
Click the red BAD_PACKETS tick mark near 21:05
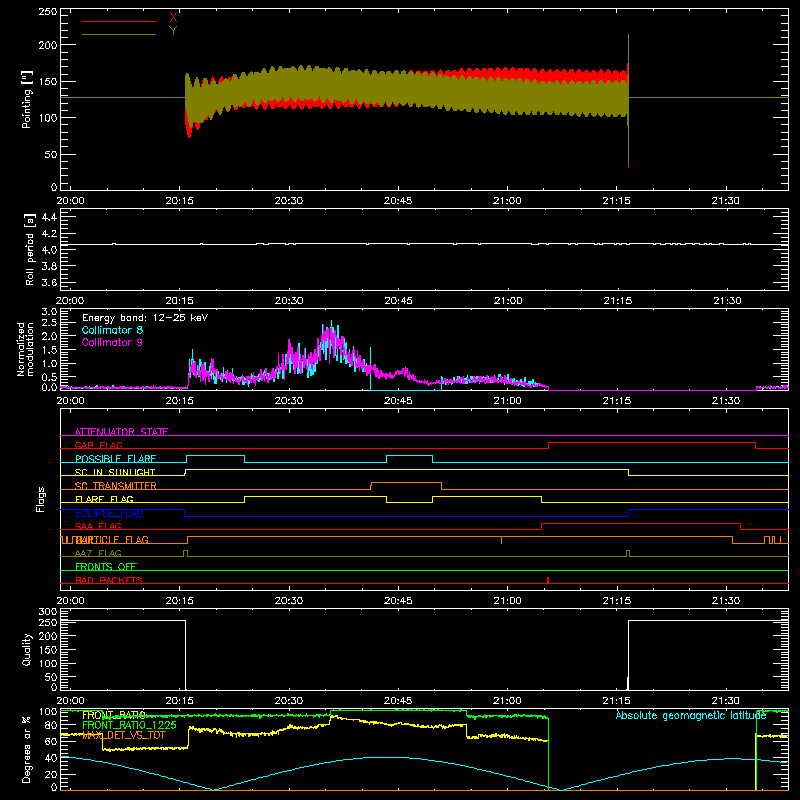548,580
